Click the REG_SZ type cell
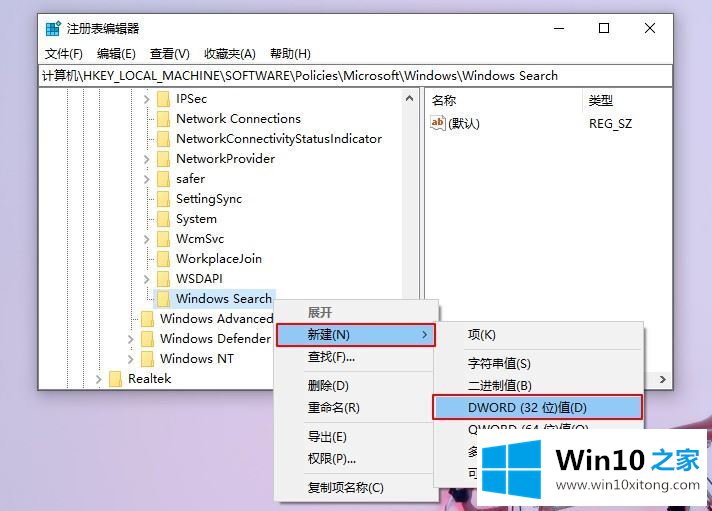Viewport: 712px width, 511px height. tap(610, 124)
